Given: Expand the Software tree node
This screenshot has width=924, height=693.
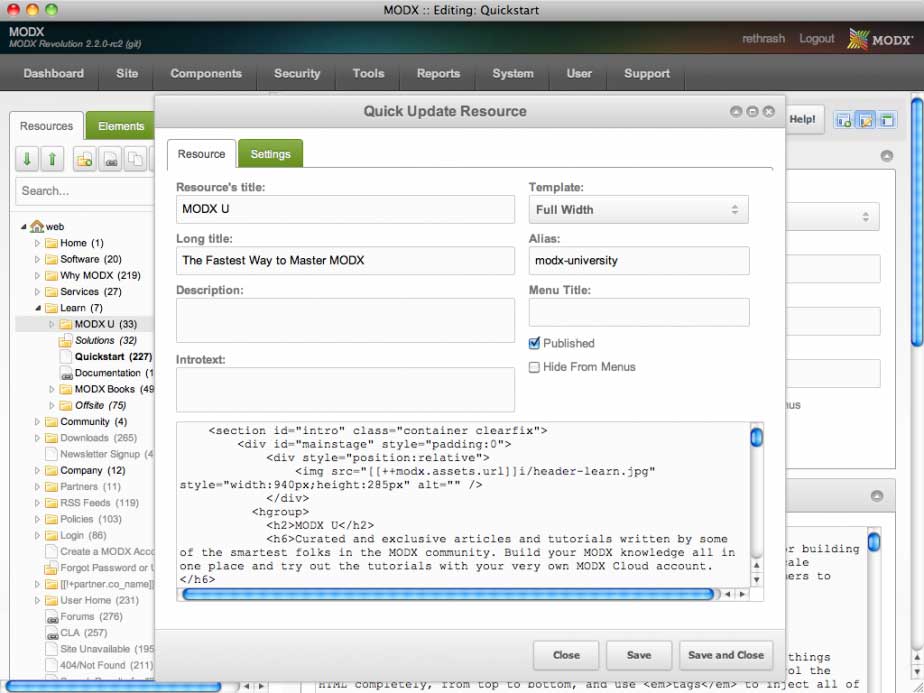Looking at the screenshot, I should pyautogui.click(x=37, y=259).
